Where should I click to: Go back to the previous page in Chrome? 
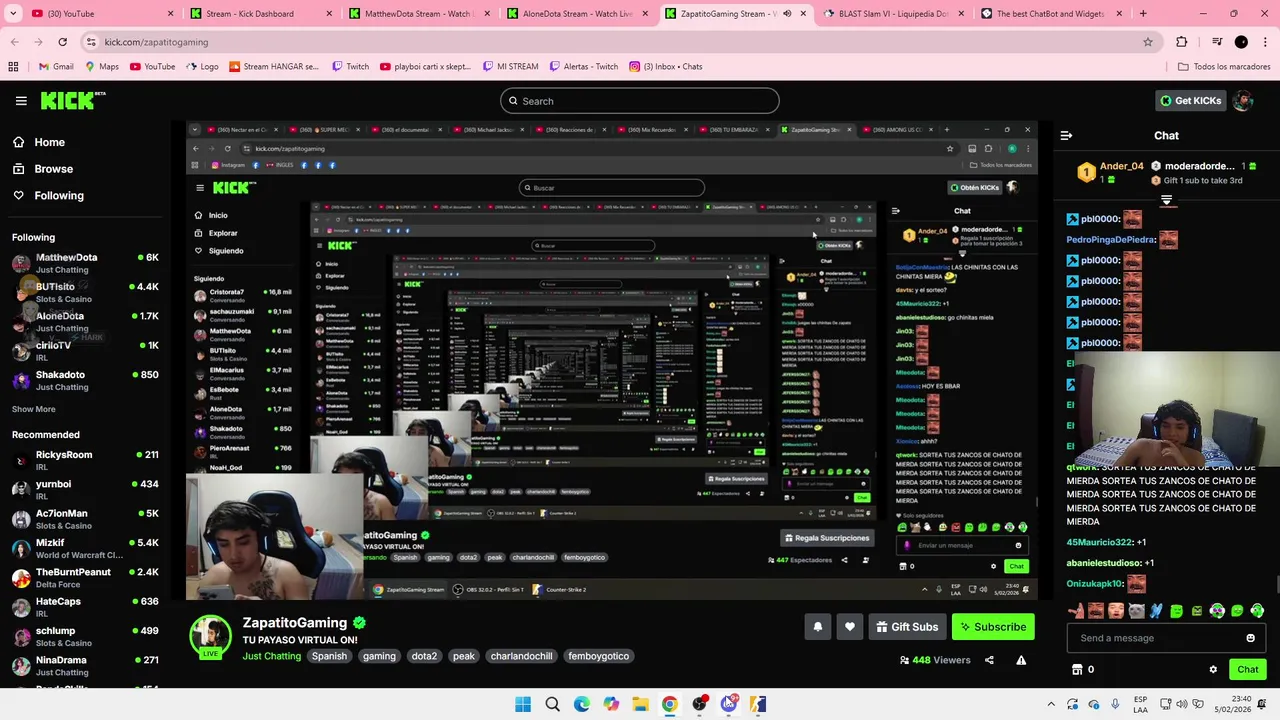(14, 42)
